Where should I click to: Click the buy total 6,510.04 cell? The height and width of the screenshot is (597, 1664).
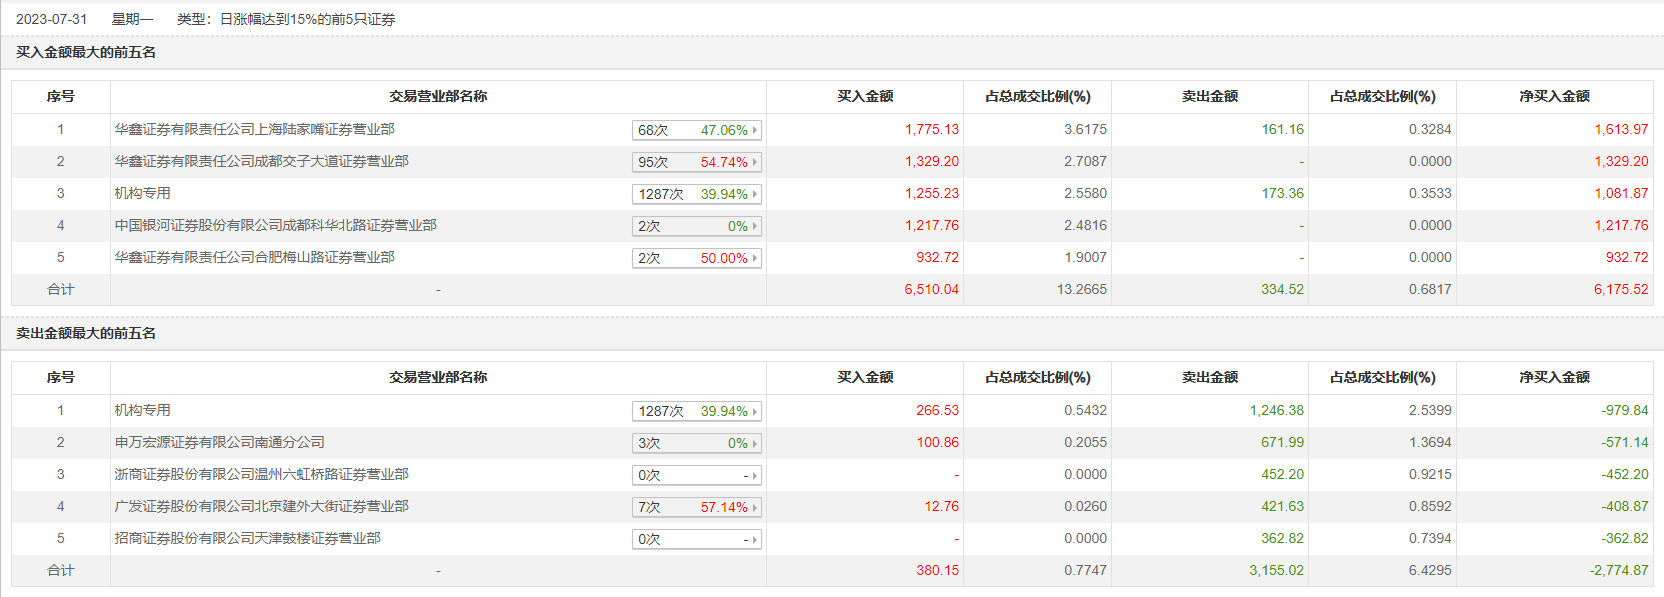931,289
